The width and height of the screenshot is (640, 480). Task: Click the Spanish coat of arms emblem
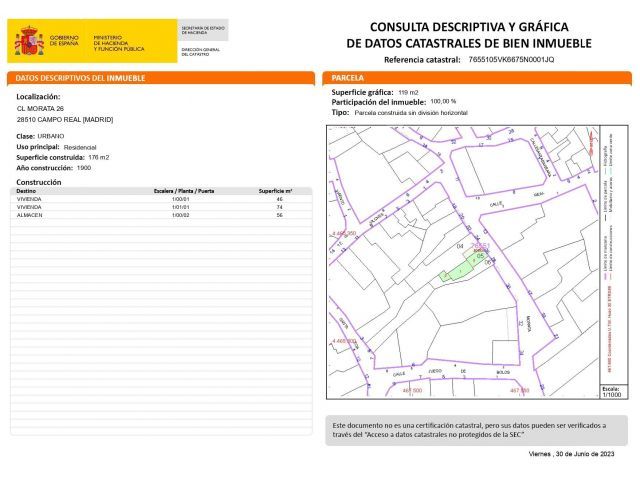click(29, 41)
